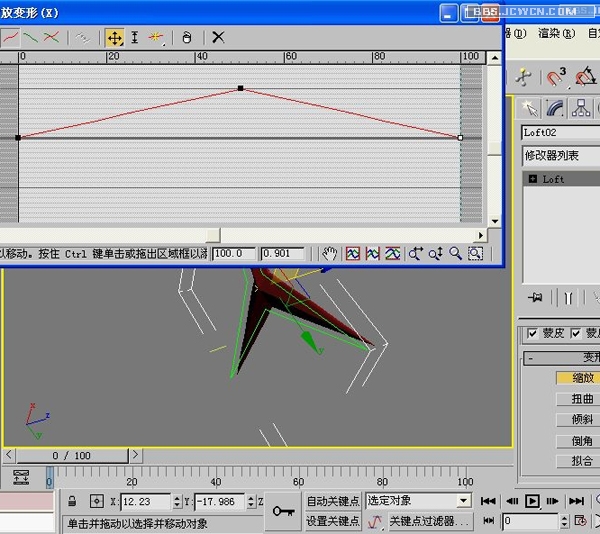Image resolution: width=600 pixels, height=534 pixels.
Task: Toggle the Show End Result icon
Action: coord(568,297)
